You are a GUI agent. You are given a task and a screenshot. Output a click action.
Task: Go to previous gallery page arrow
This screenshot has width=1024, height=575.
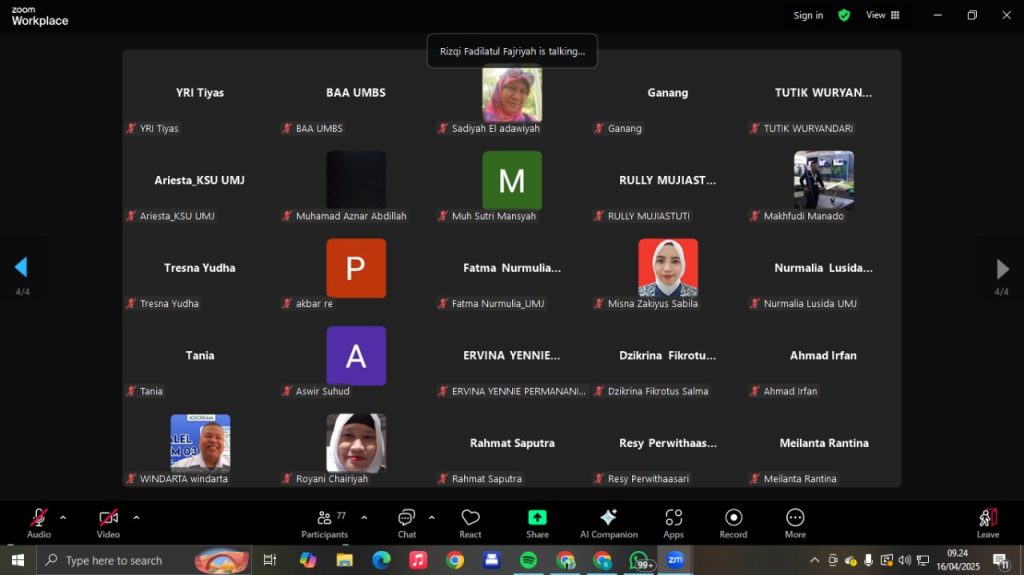click(x=21, y=267)
